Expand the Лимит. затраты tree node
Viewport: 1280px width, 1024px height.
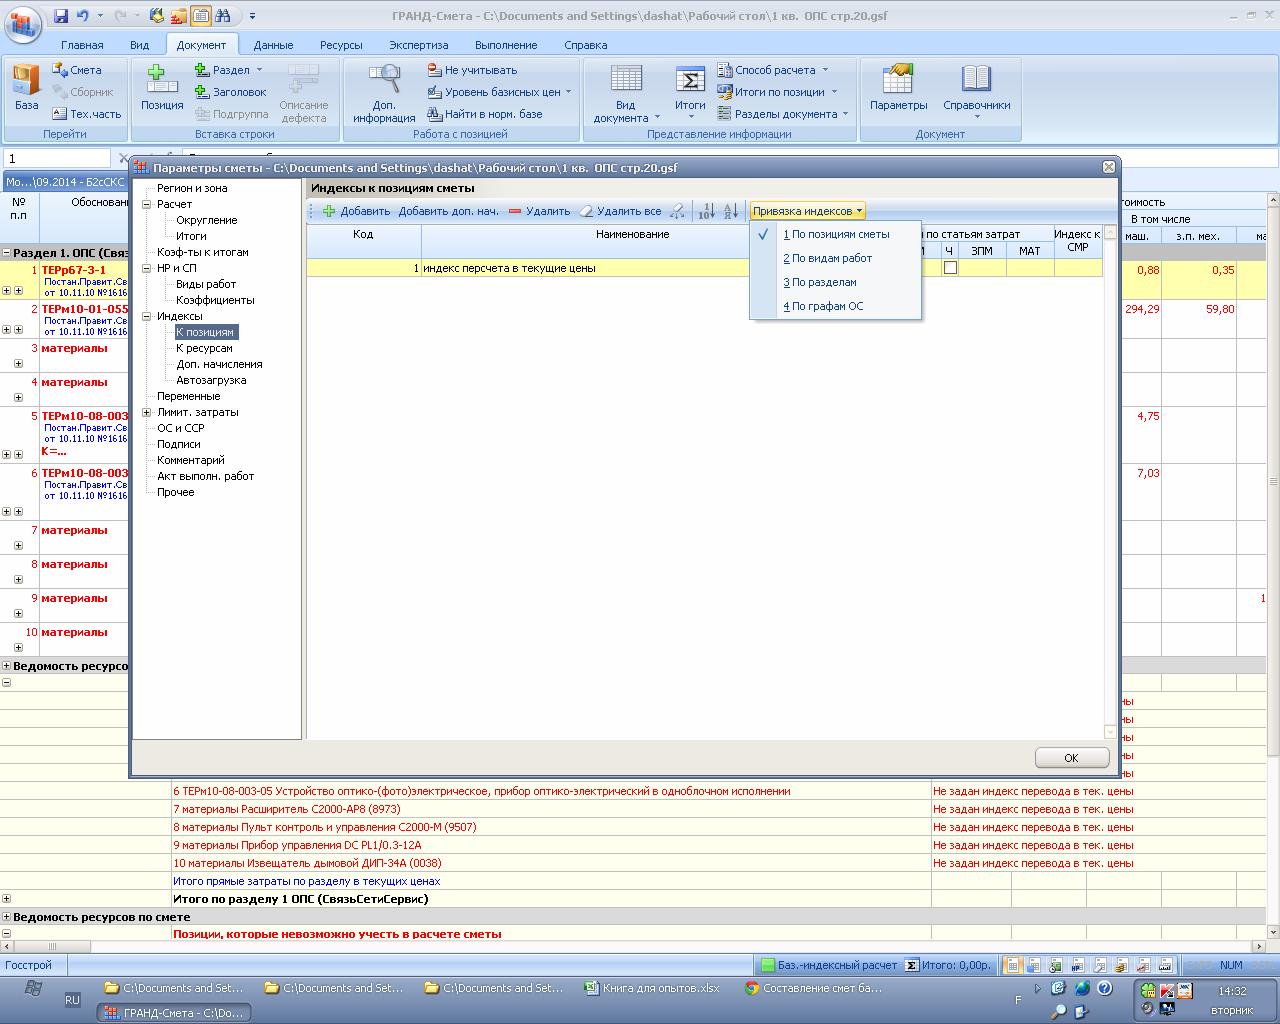pos(147,412)
